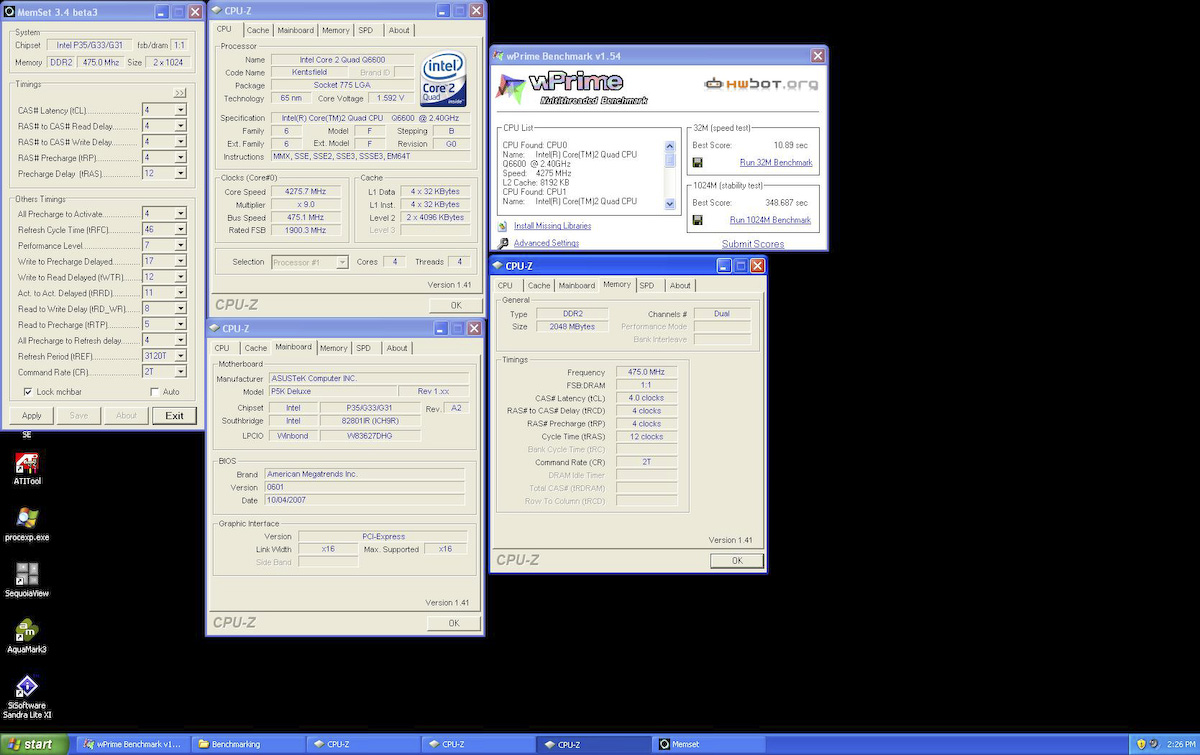Open the Benchmarking folder taskbar button
The image size is (1200, 755).
pos(247,744)
